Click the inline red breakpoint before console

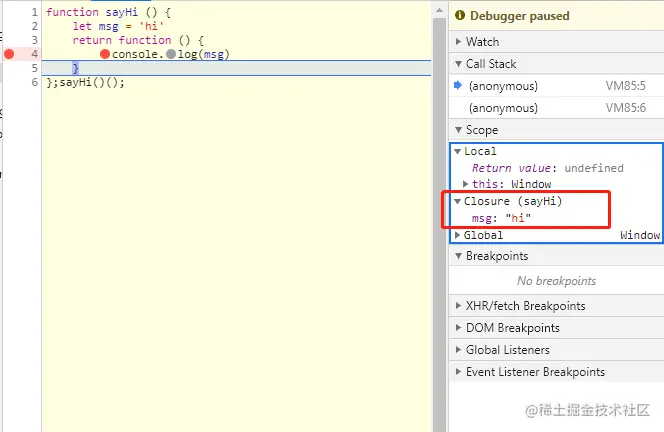[105, 54]
